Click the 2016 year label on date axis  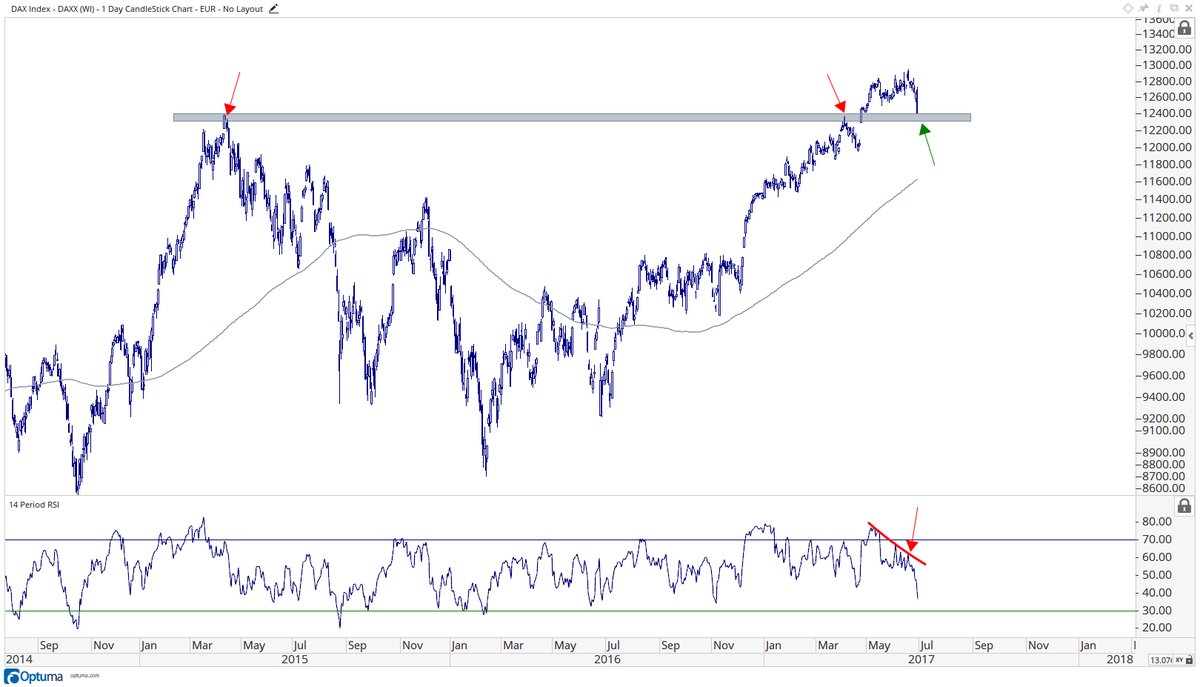[606, 659]
